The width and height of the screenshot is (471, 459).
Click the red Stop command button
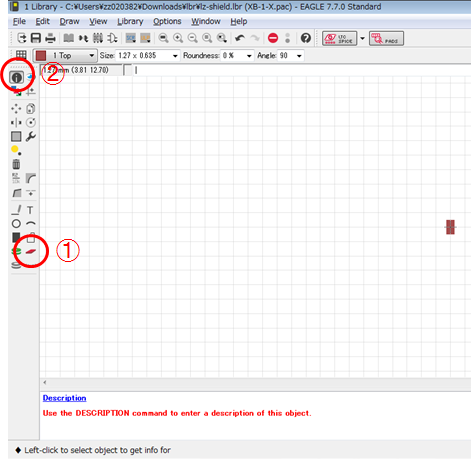coord(273,38)
